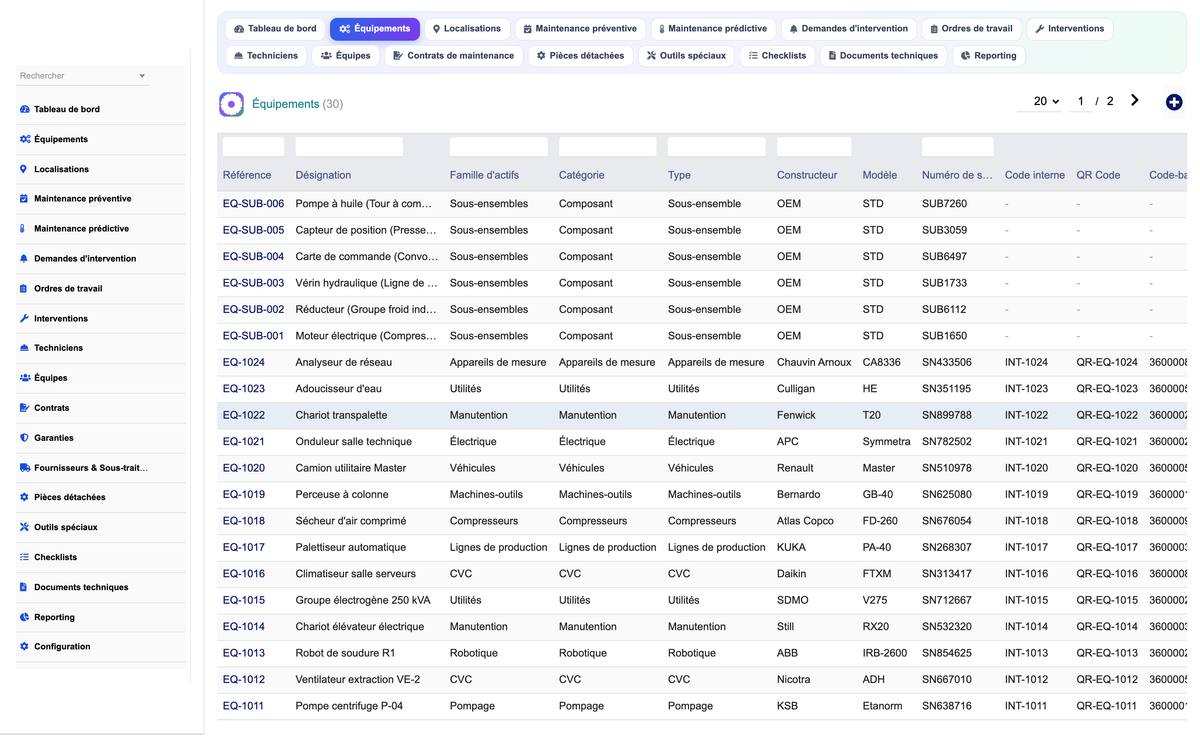This screenshot has height=743, width=1200.
Task: Click cell 'Atlas Copco'
Action: (x=805, y=522)
